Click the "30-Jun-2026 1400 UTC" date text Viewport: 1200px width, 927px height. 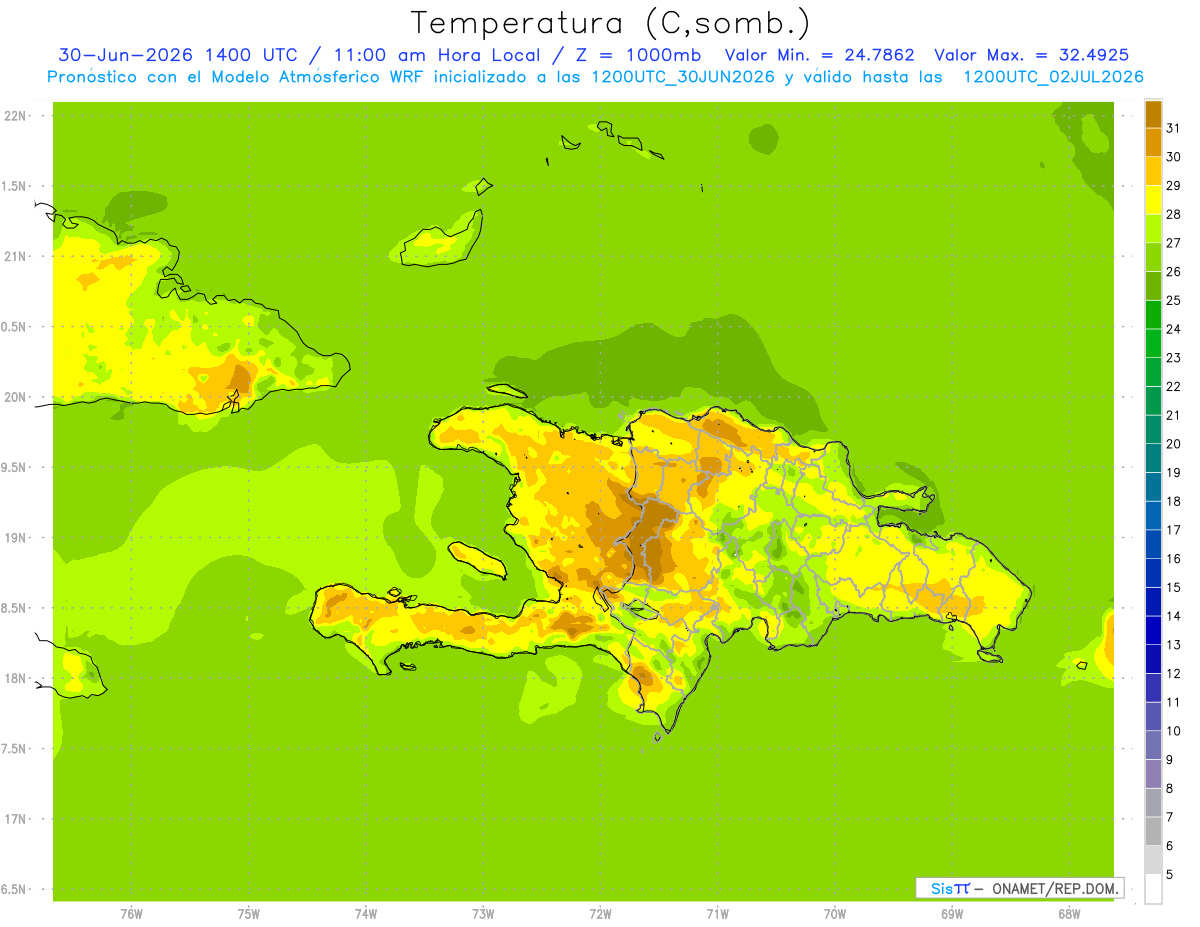pos(177,55)
